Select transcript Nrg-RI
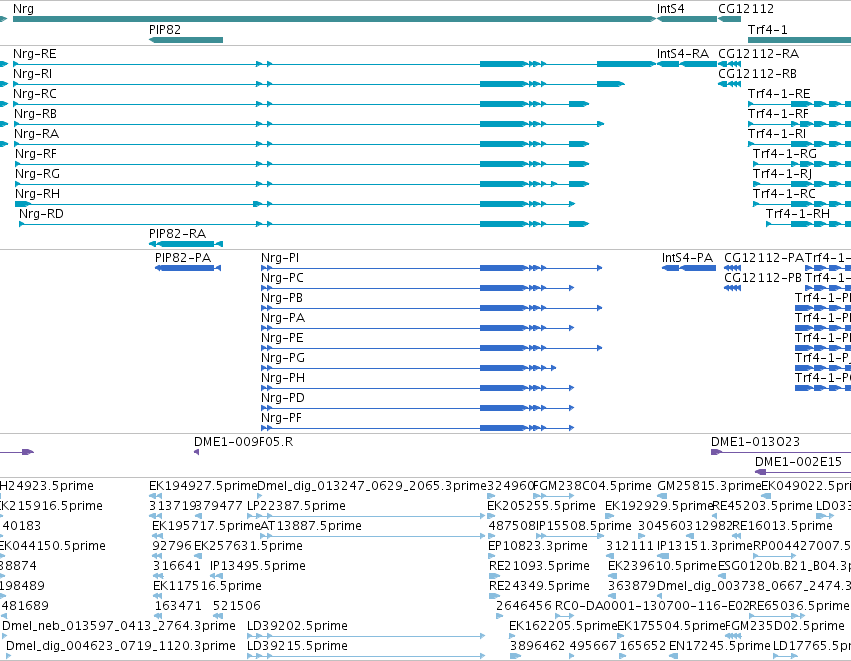Viewport: 851px width, 661px height. coord(33,74)
